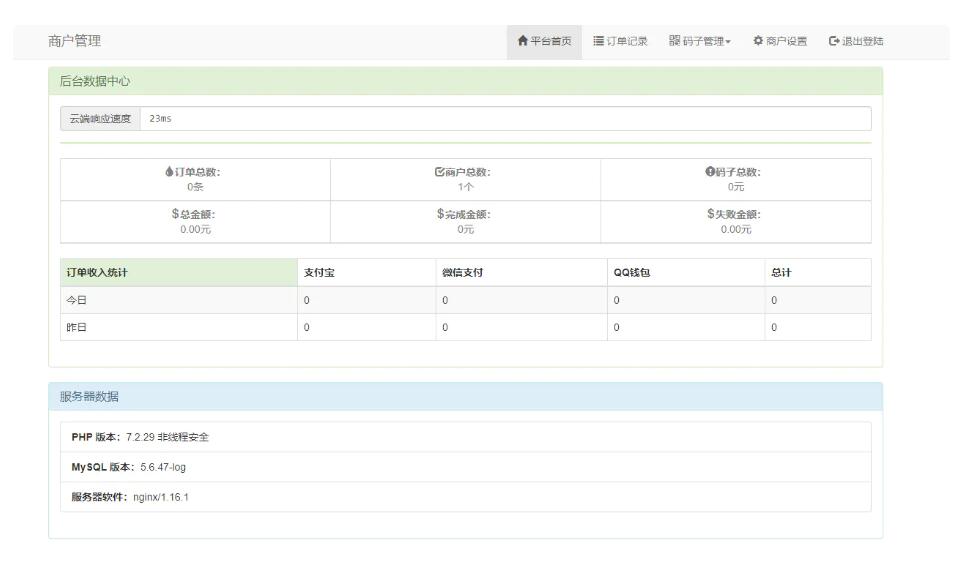Click the dollar icon beside 完成金额
This screenshot has height=570, width=971.
coord(440,214)
